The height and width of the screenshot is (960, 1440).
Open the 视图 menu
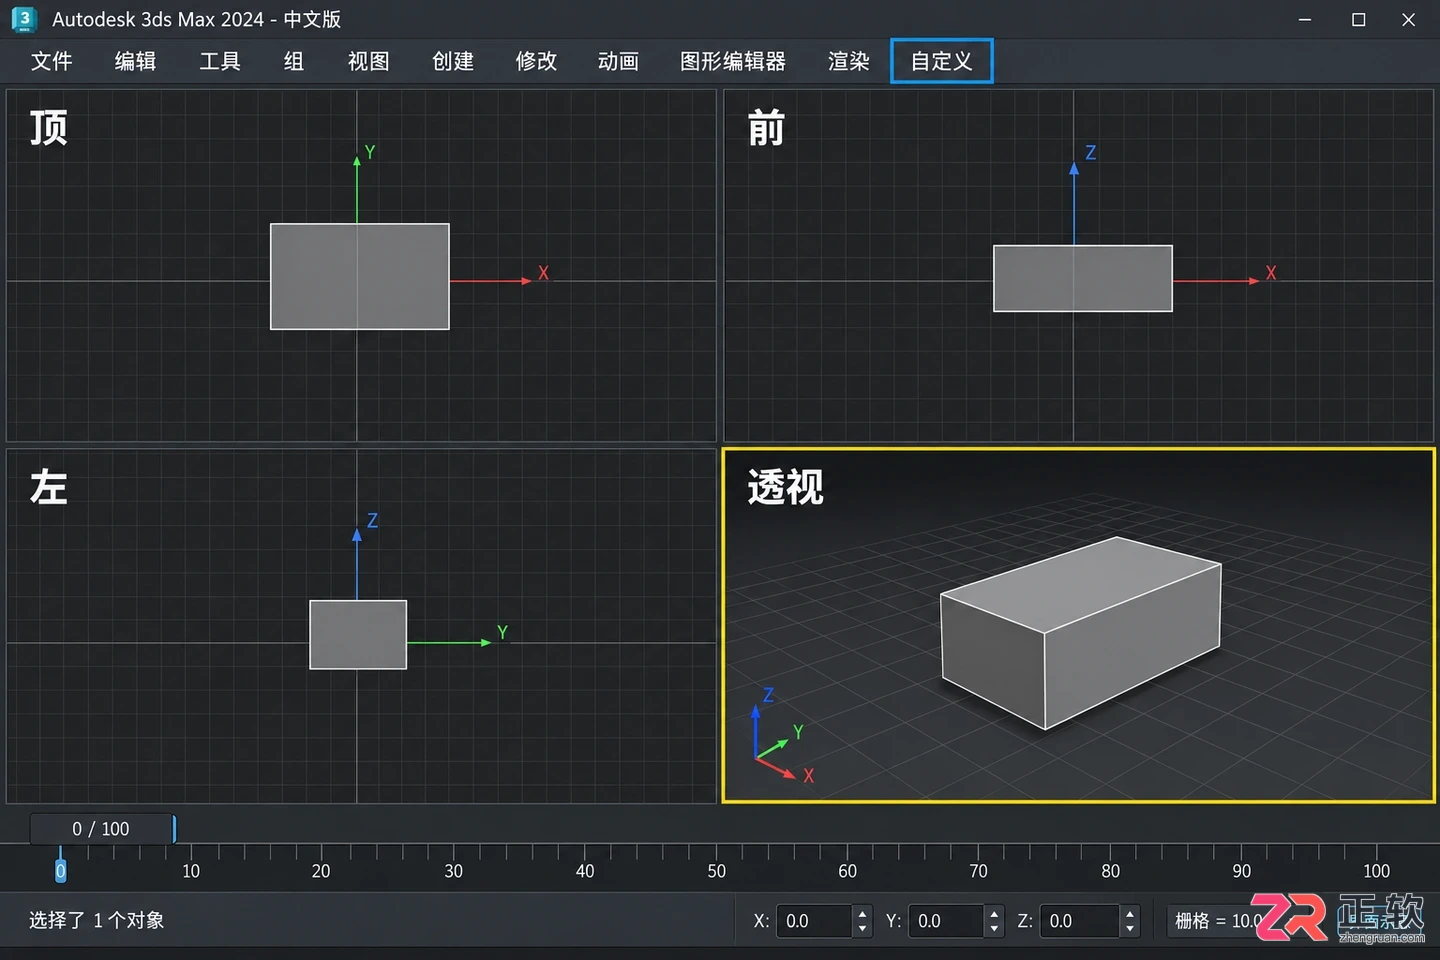click(369, 62)
